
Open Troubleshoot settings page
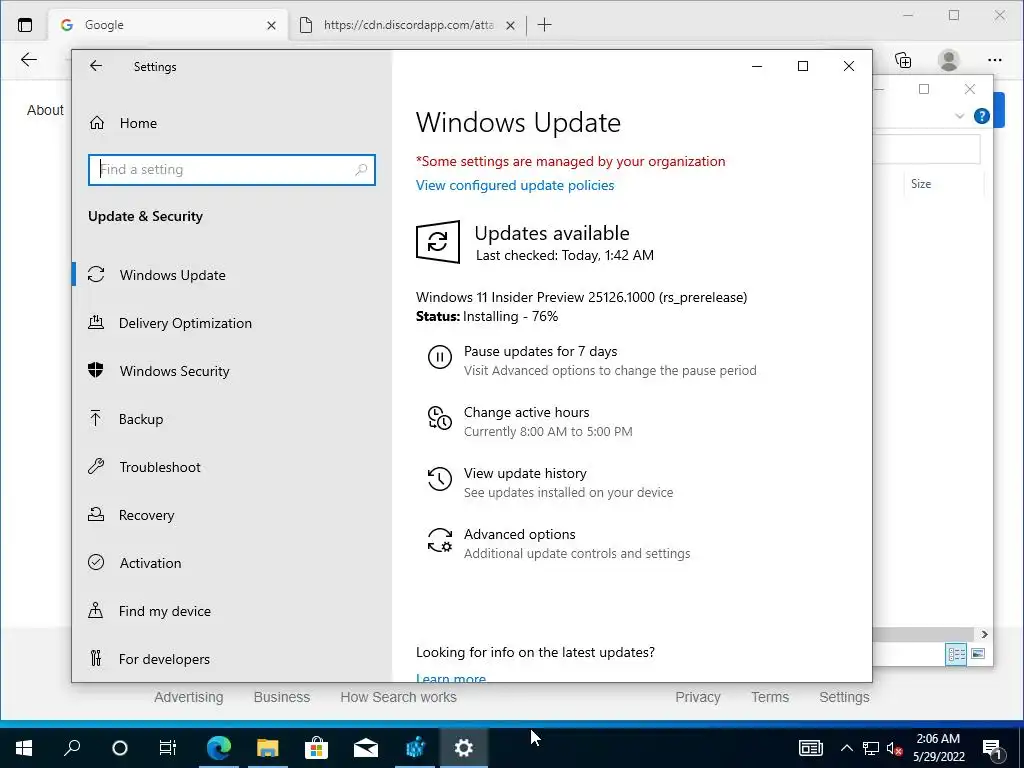point(159,467)
